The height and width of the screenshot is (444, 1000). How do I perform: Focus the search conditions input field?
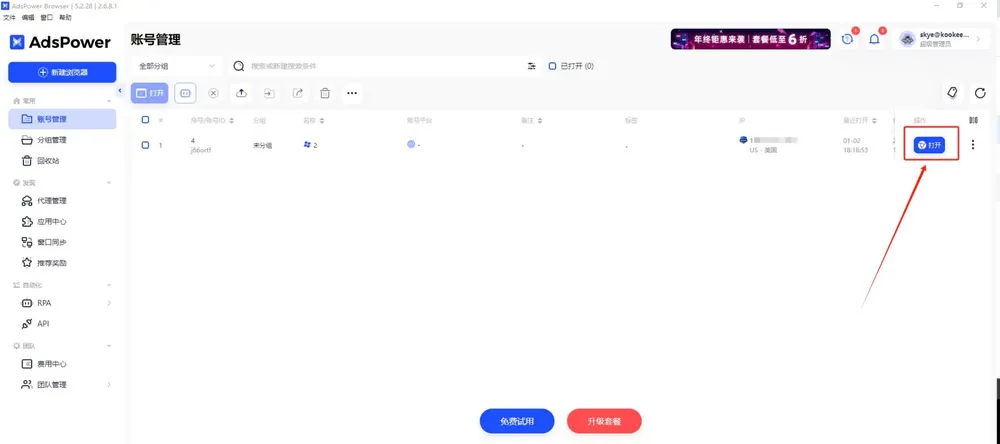point(386,66)
